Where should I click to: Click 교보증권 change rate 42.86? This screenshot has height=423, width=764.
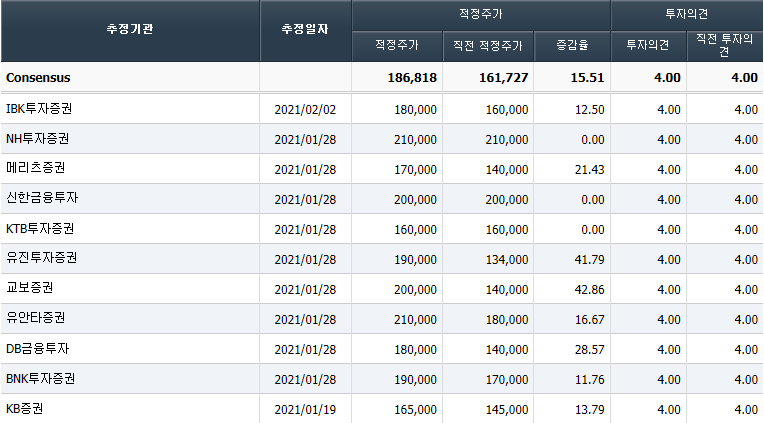(590, 289)
